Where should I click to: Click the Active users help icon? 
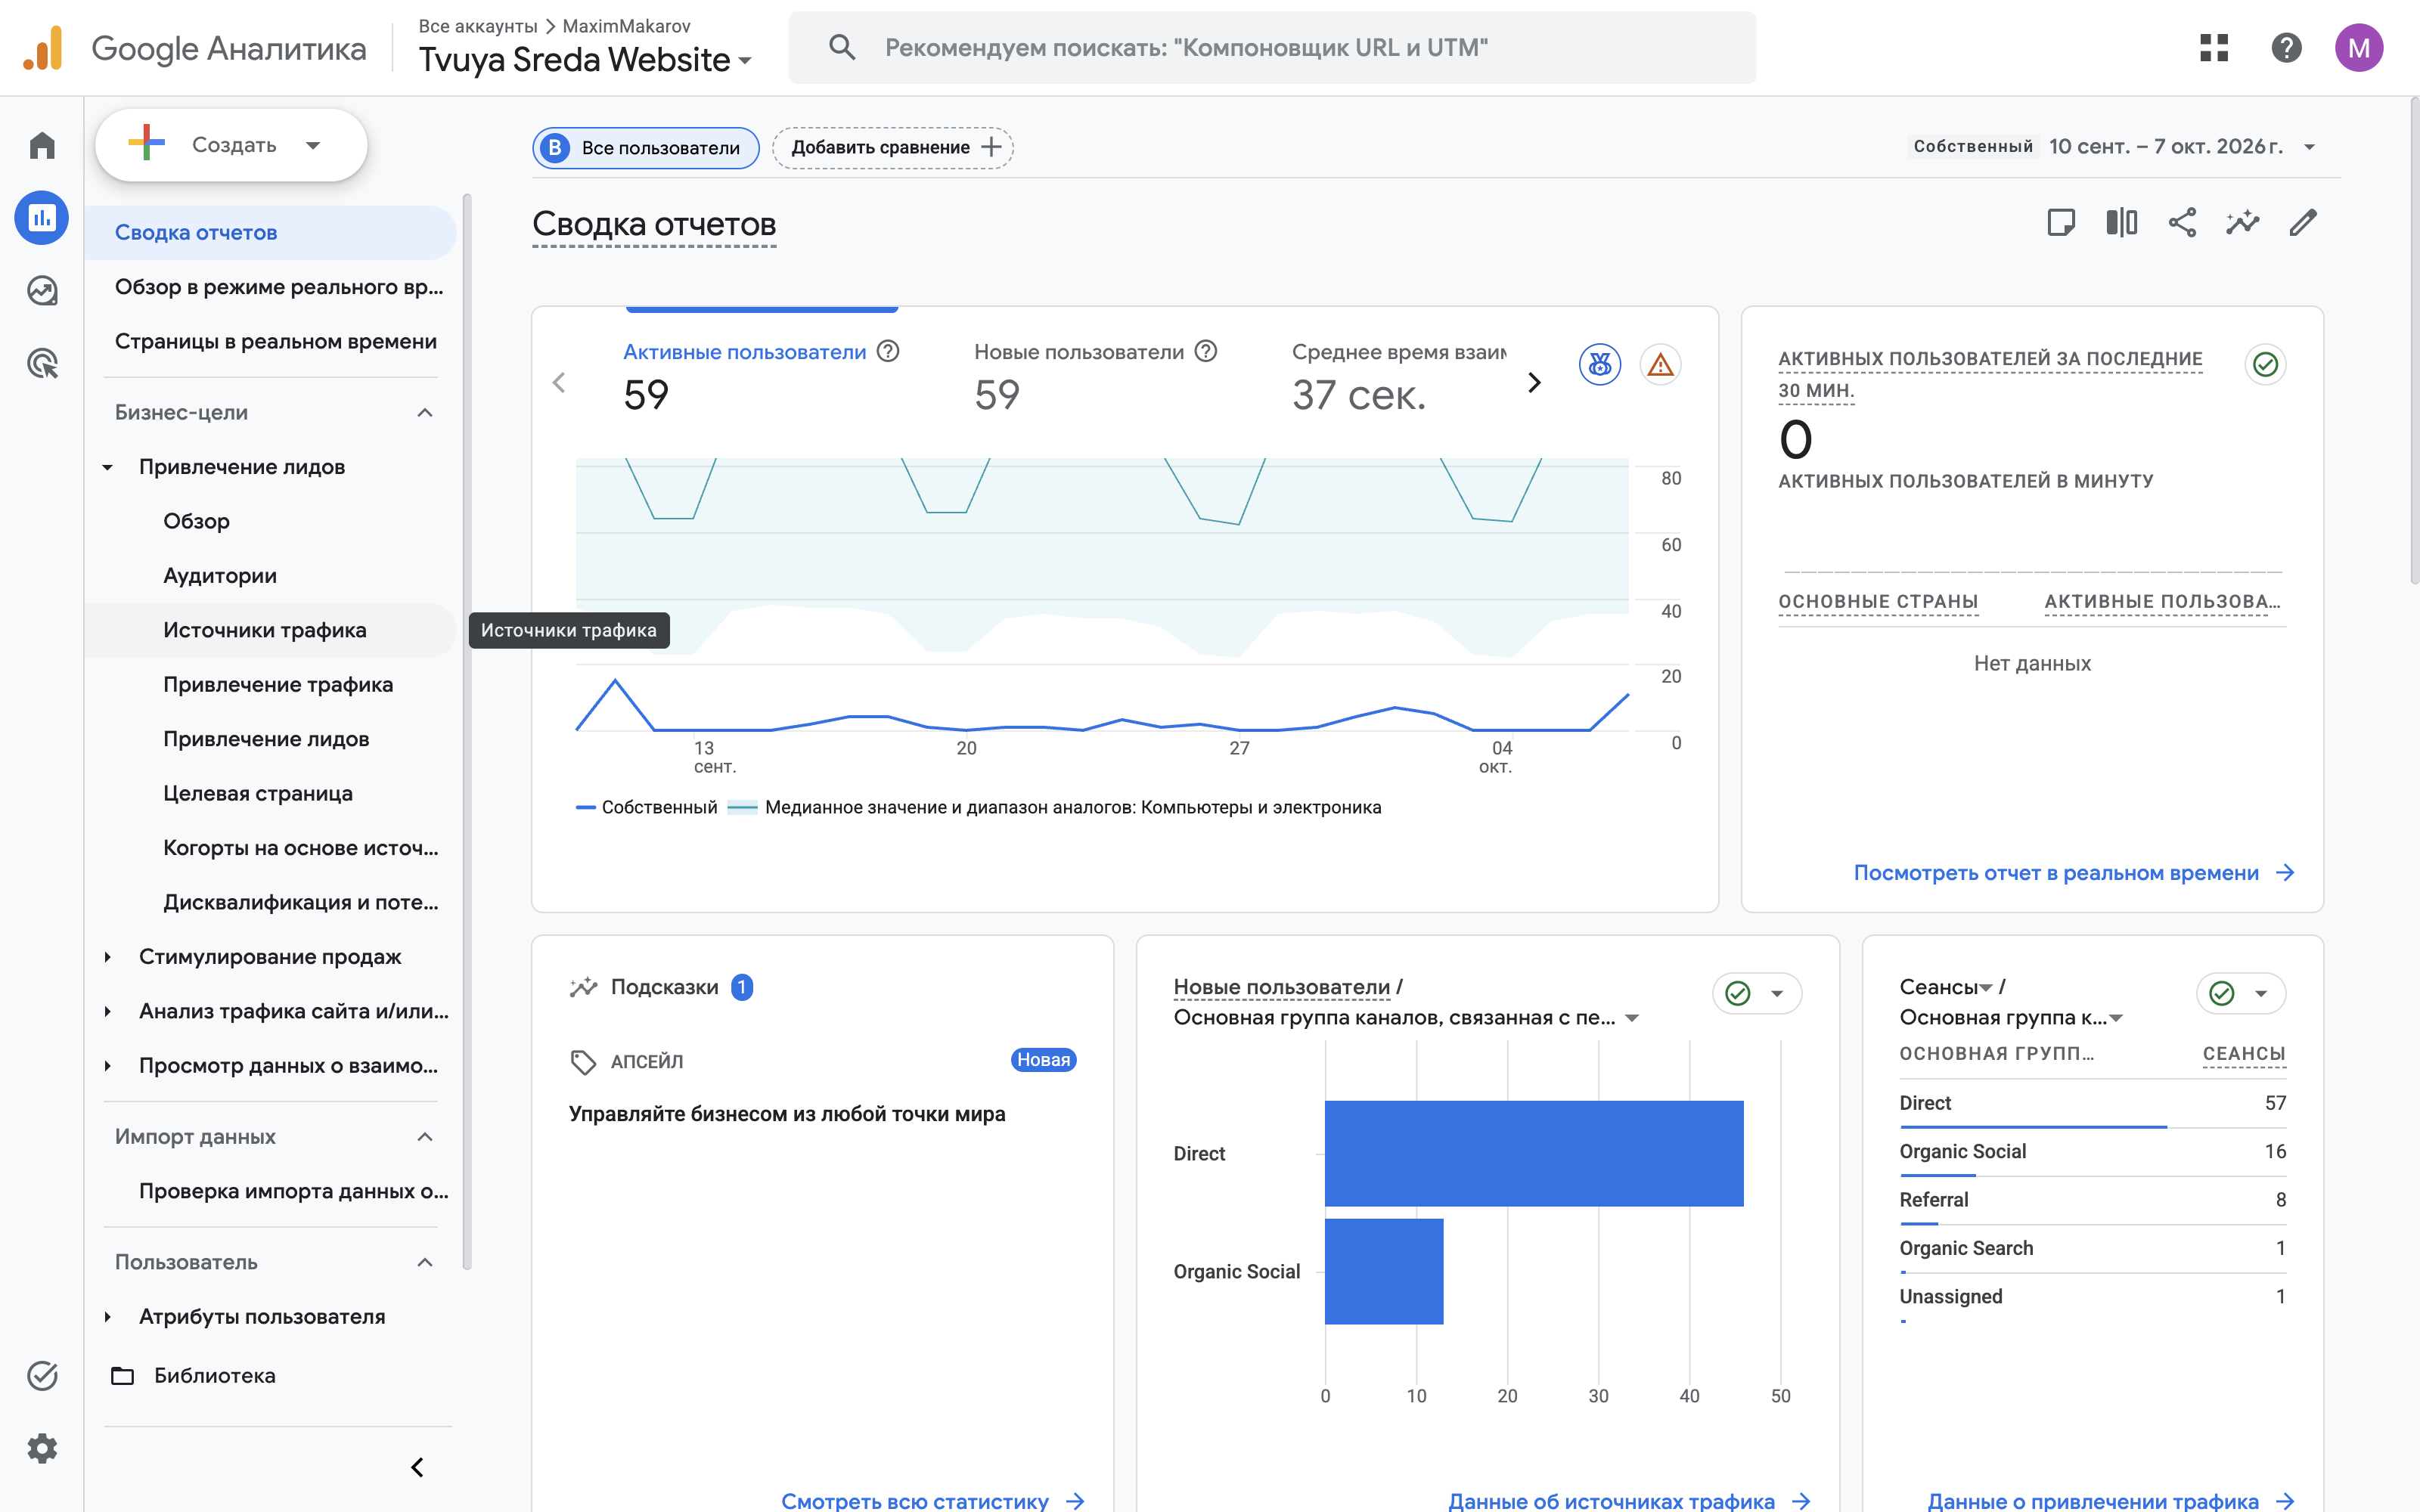point(888,351)
